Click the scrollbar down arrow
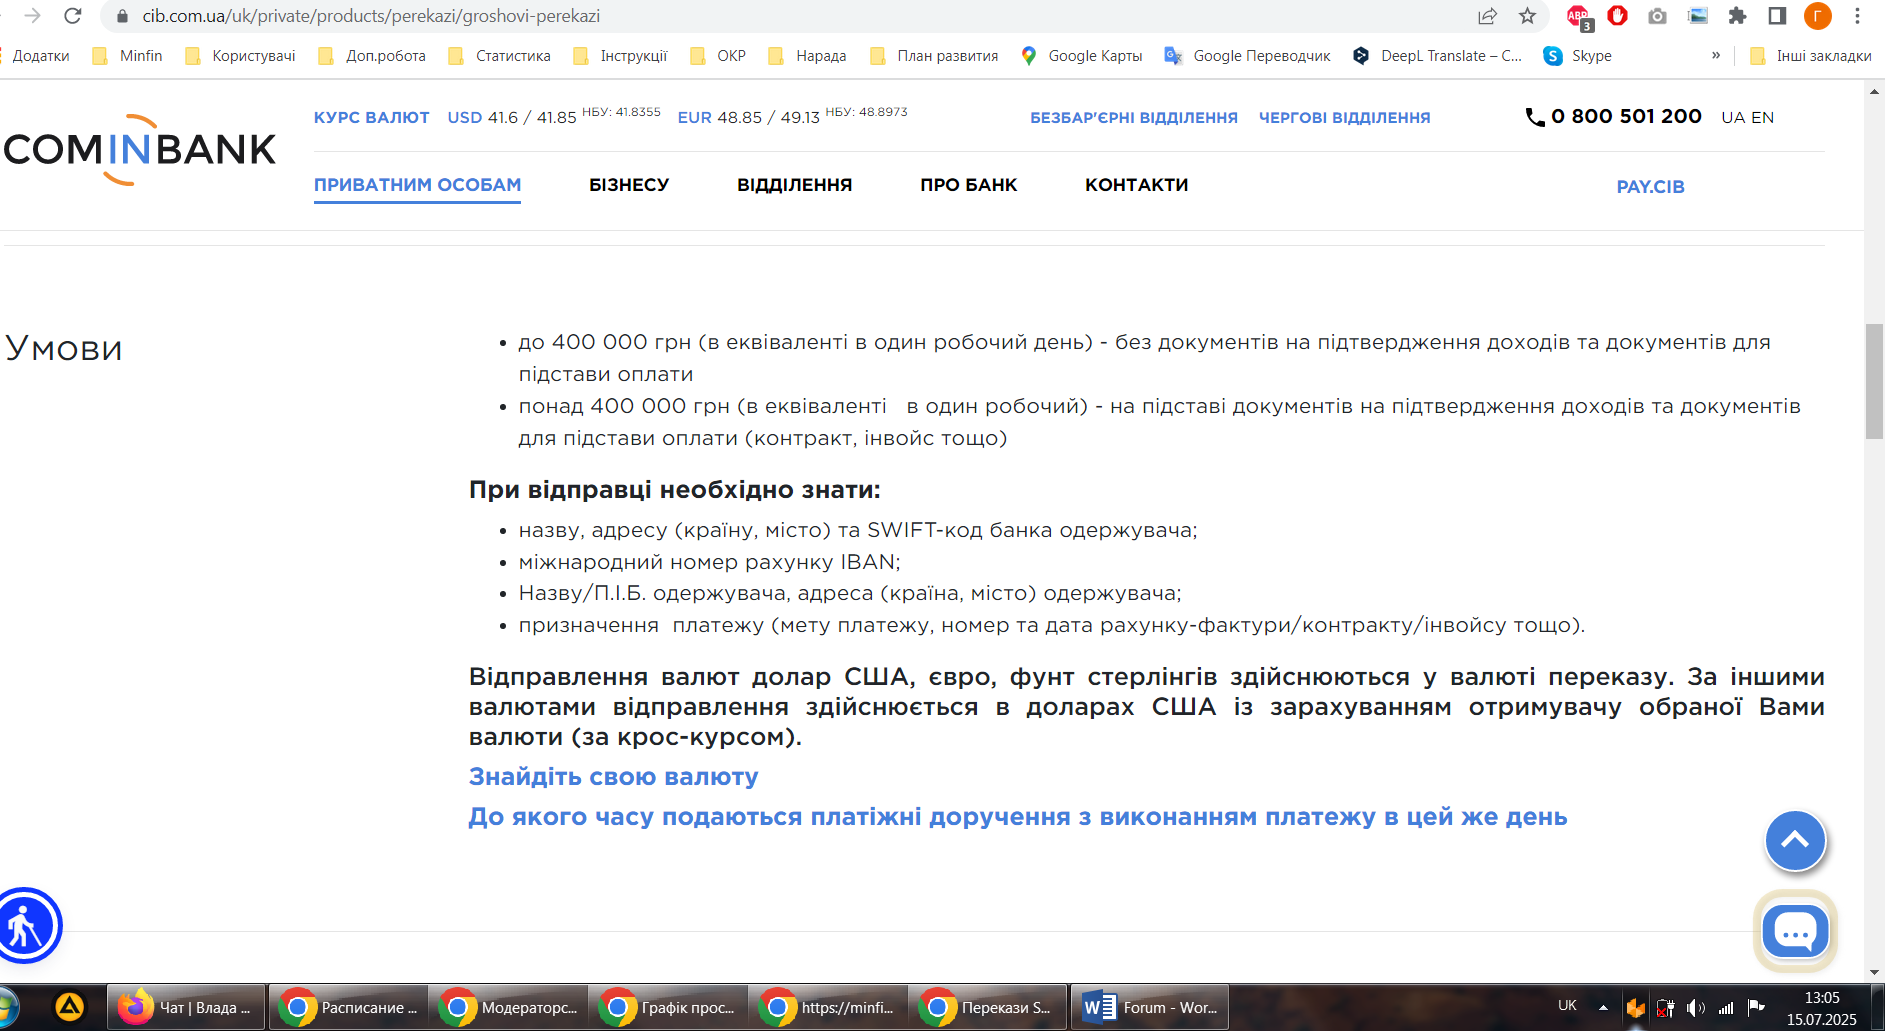1885x1031 pixels. tap(1874, 973)
